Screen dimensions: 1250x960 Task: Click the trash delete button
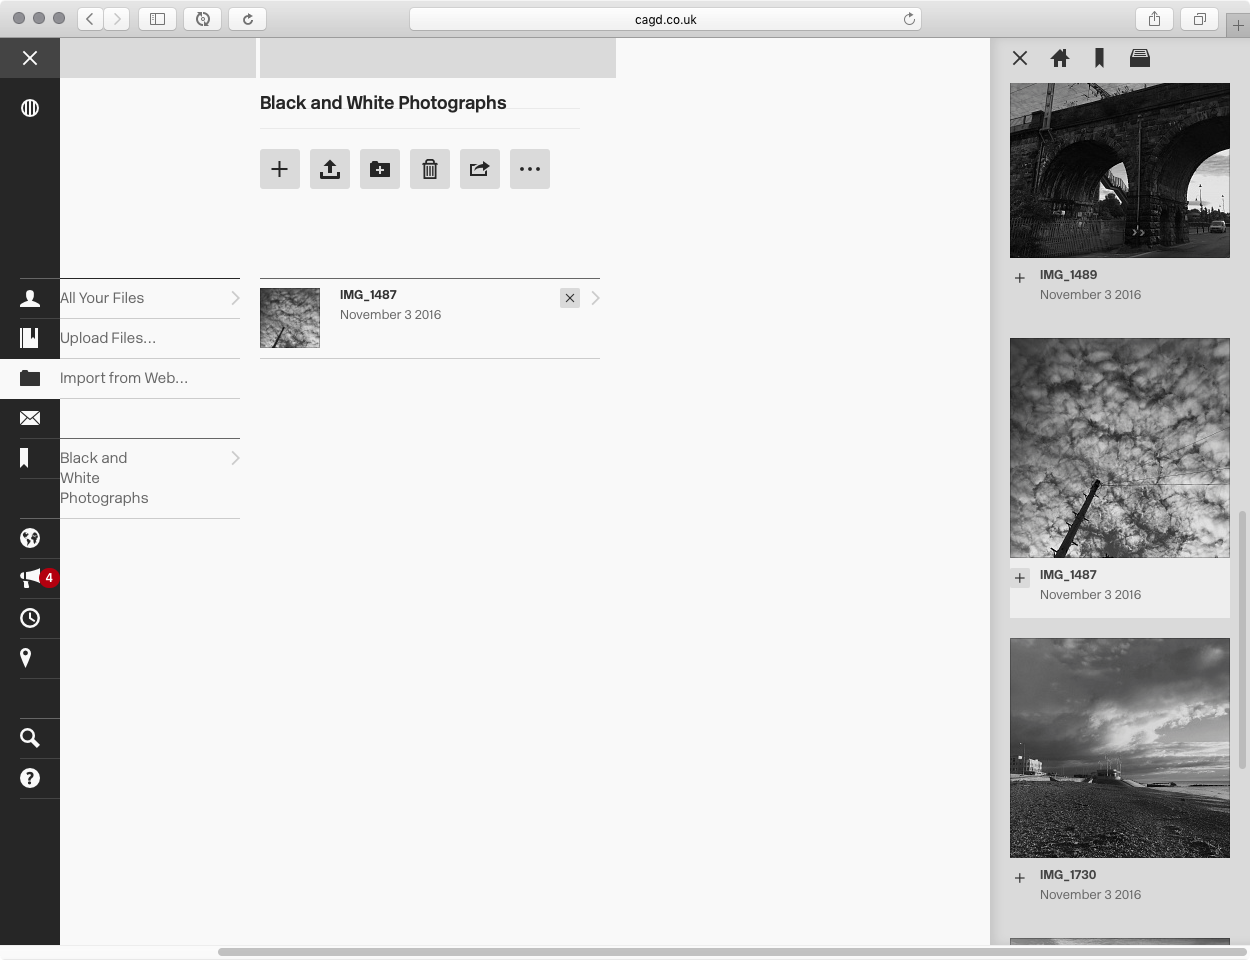pyautogui.click(x=430, y=169)
